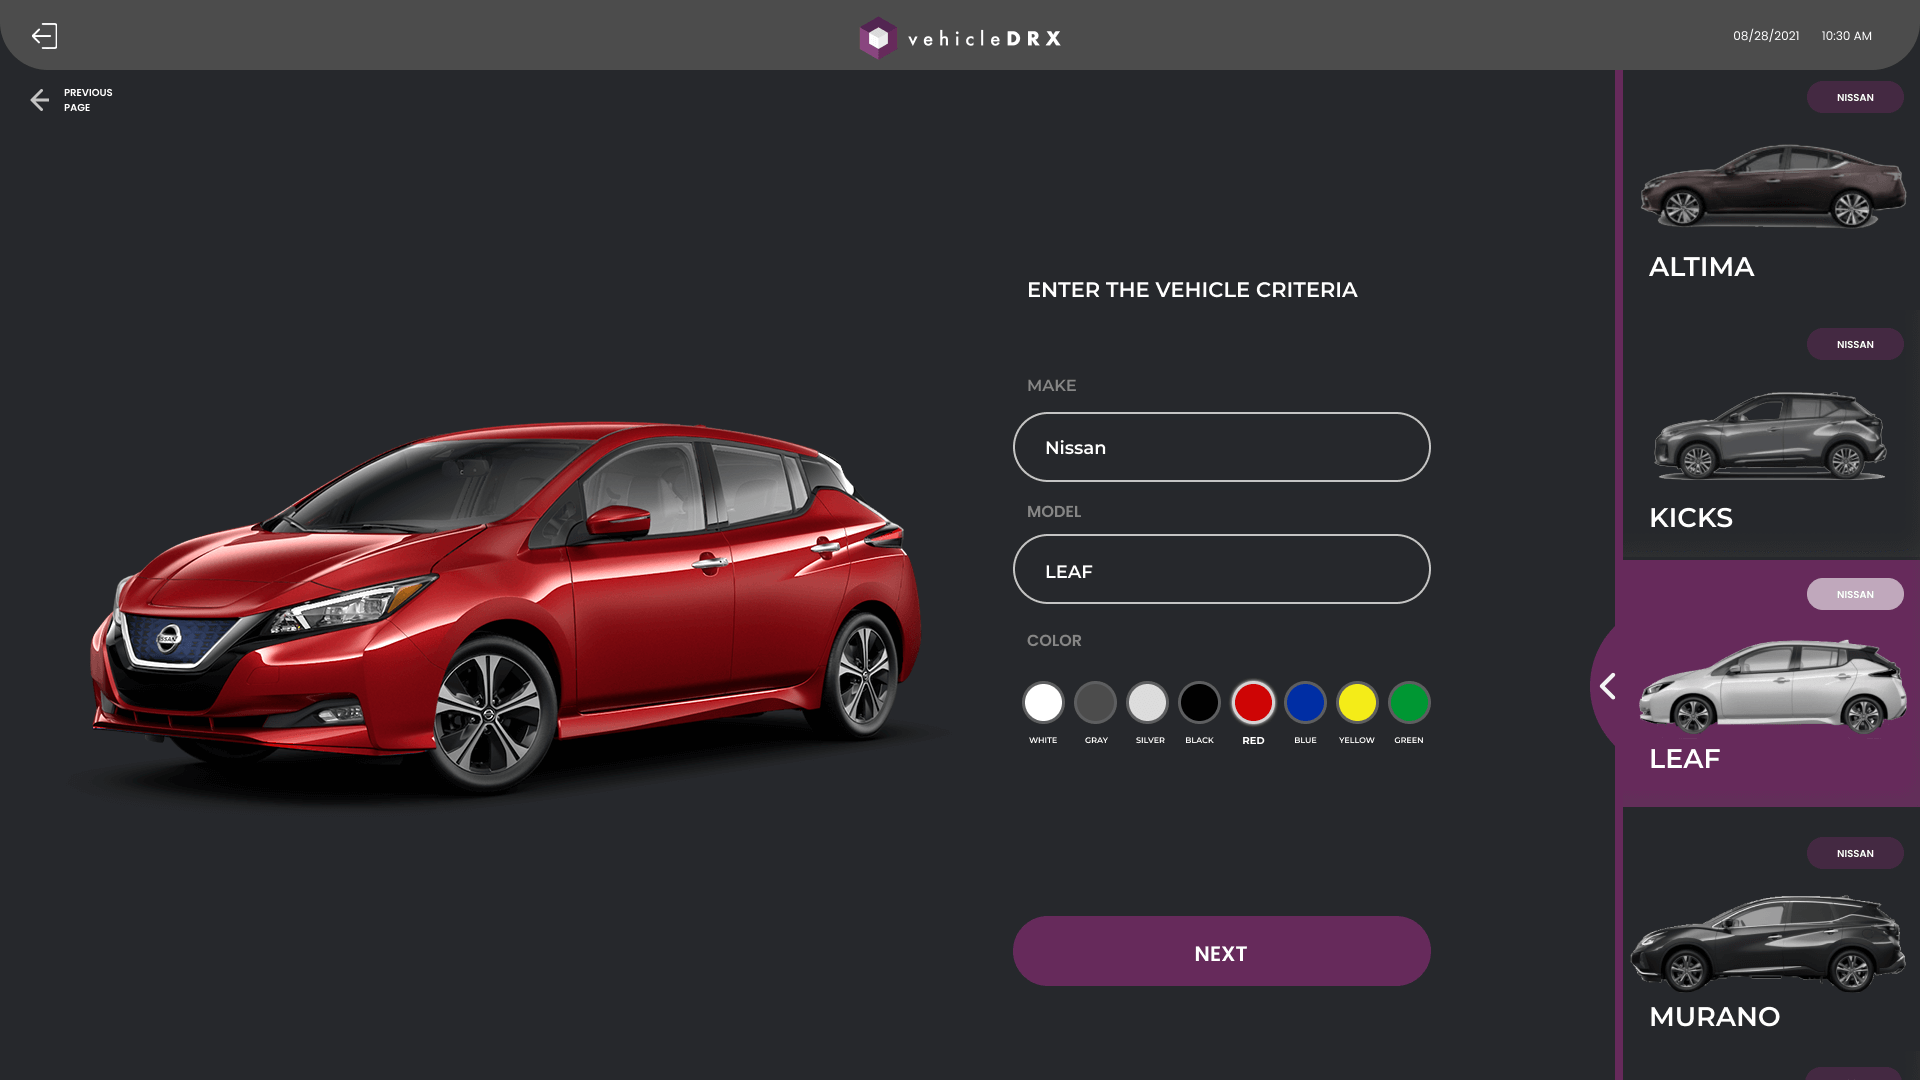
Task: Click the Make field showing Nissan
Action: coord(1221,447)
